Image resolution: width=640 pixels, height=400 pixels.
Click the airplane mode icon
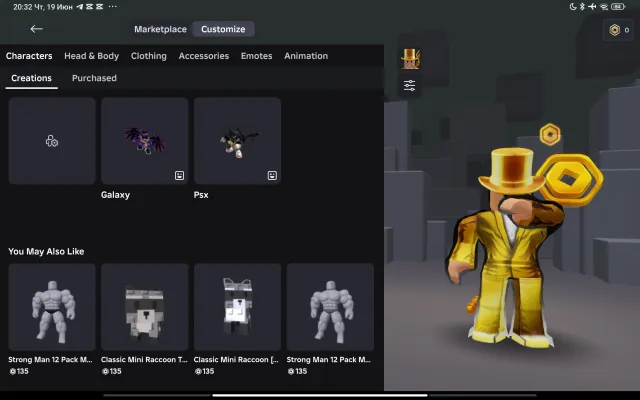point(592,7)
